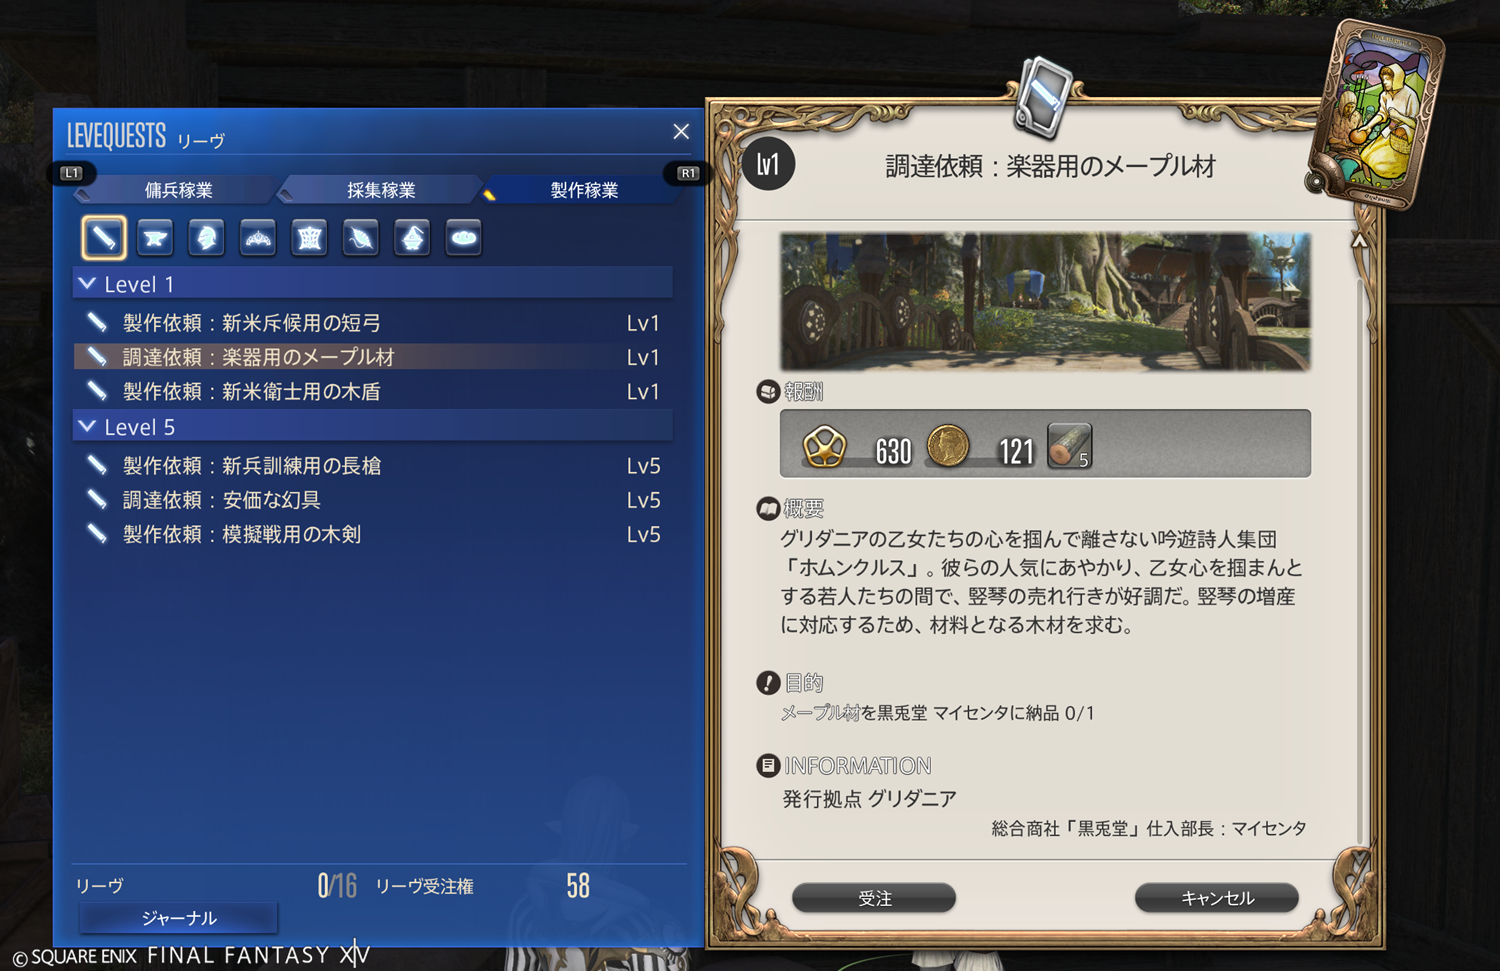The image size is (1500, 971).
Task: Select the Carpenter saw class icon
Action: tap(104, 238)
